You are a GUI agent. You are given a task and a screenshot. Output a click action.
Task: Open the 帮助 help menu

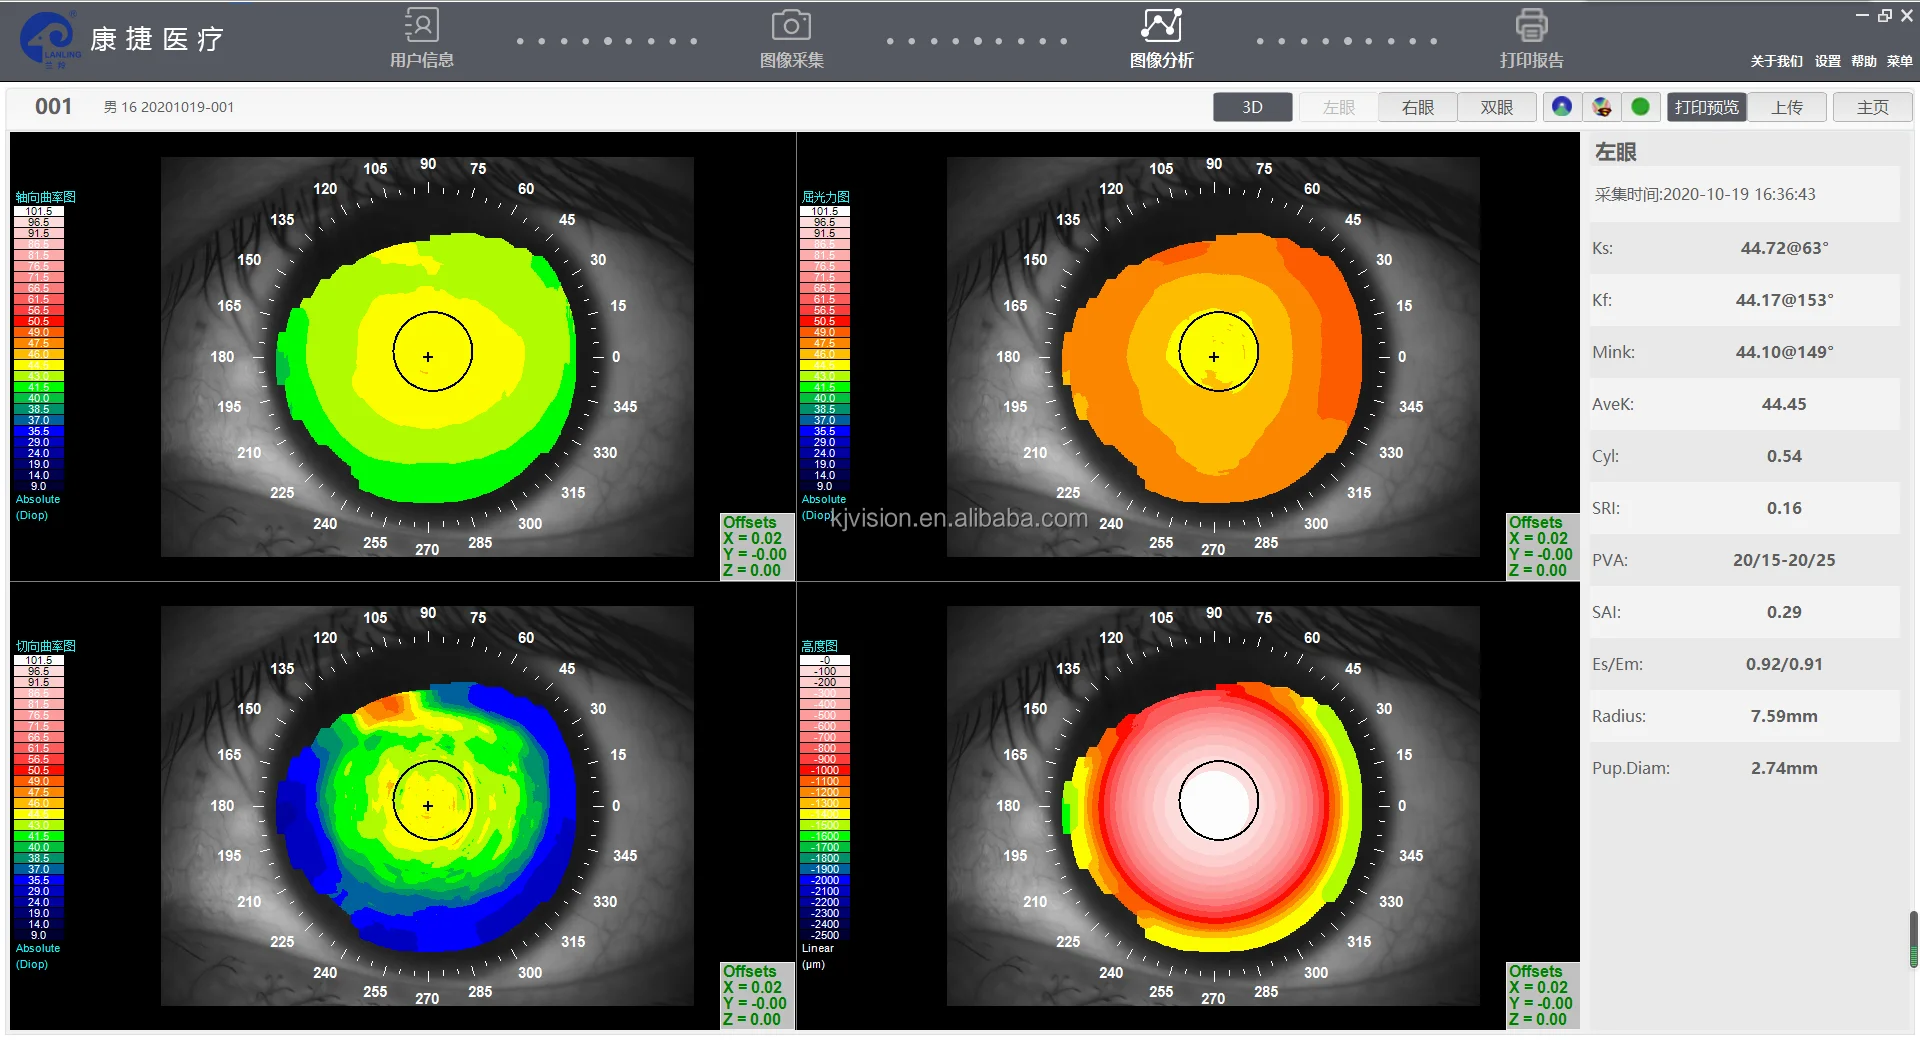1862,61
